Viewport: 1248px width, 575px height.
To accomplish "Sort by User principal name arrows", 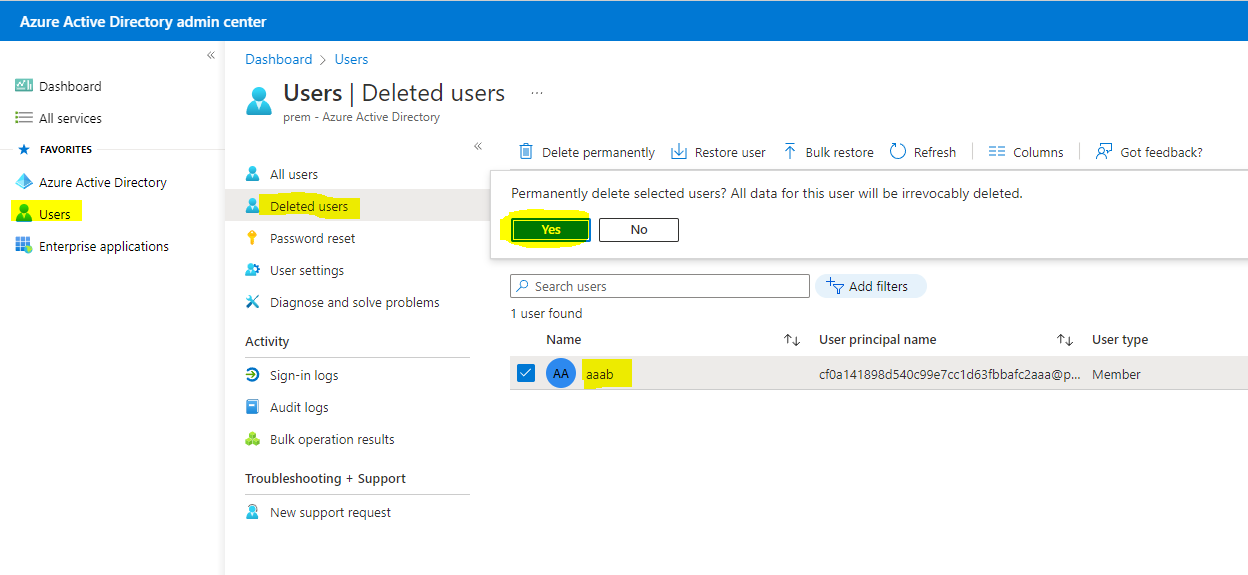I will 1065,340.
